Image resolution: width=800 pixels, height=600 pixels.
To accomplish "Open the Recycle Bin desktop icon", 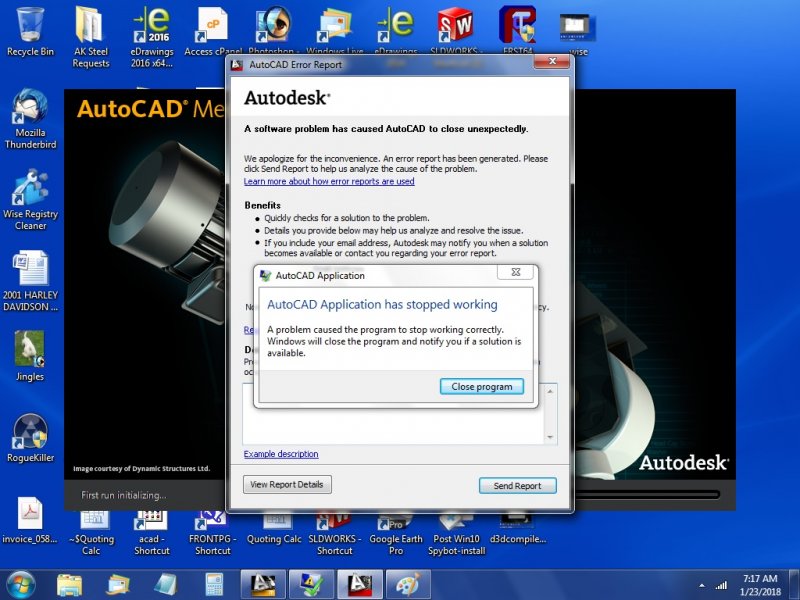I will point(30,32).
